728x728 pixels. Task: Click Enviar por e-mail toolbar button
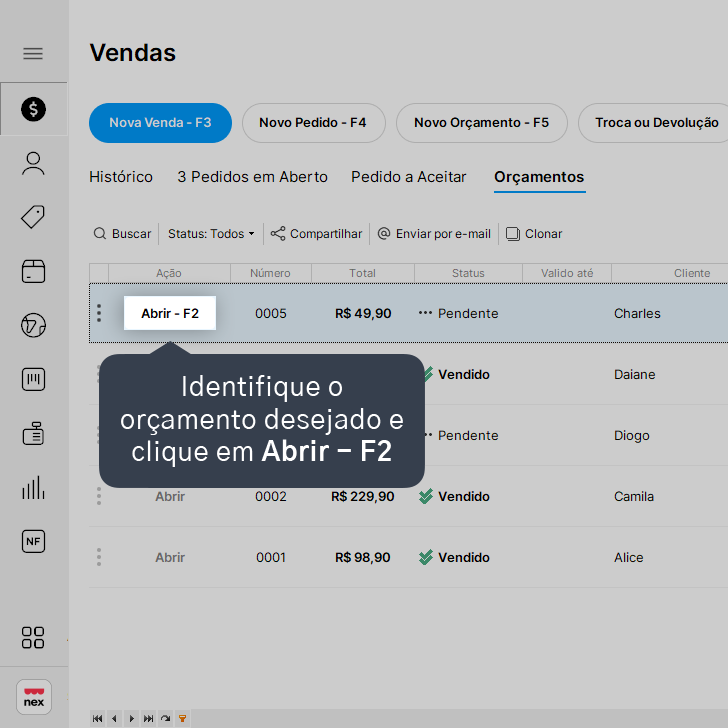pos(434,234)
